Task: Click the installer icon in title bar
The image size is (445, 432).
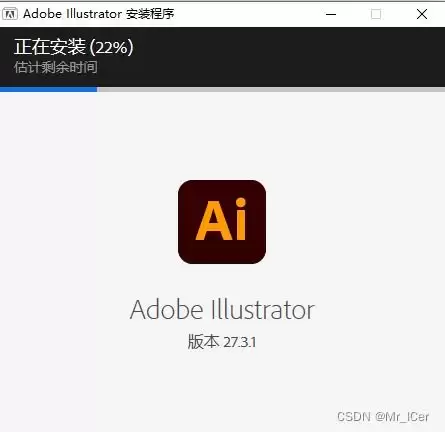Action: click(10, 14)
